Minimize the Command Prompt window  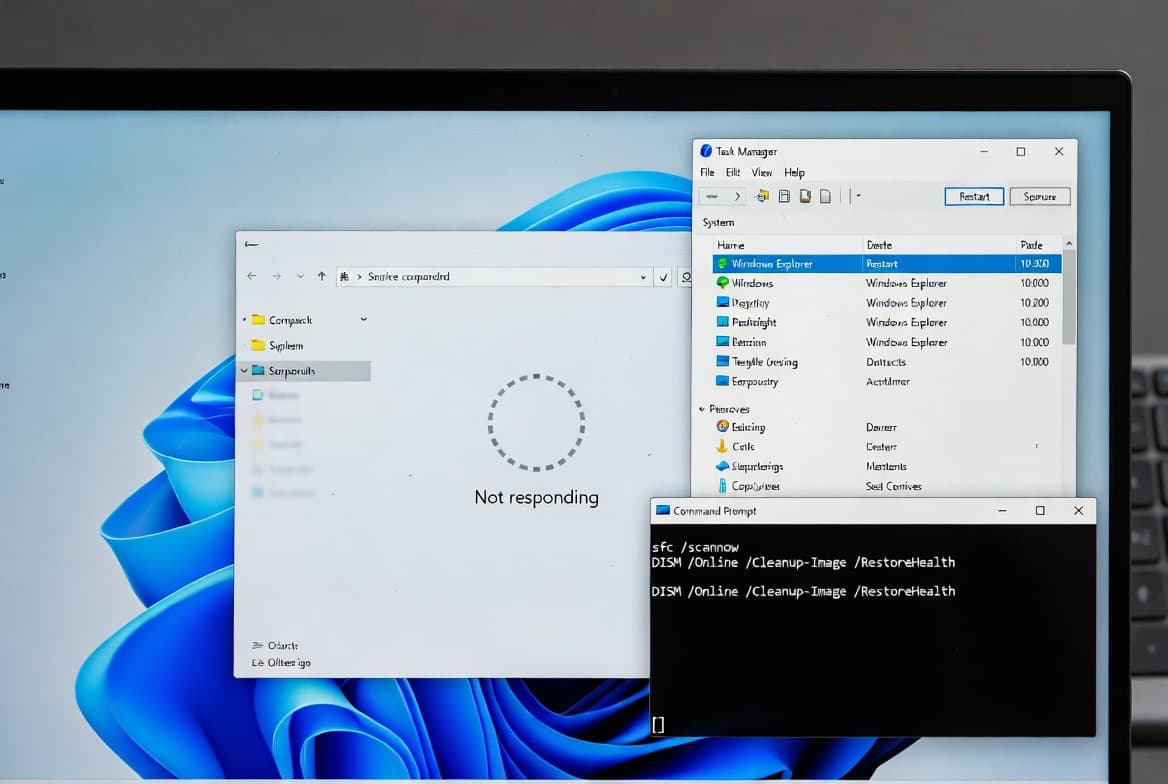coord(1002,510)
